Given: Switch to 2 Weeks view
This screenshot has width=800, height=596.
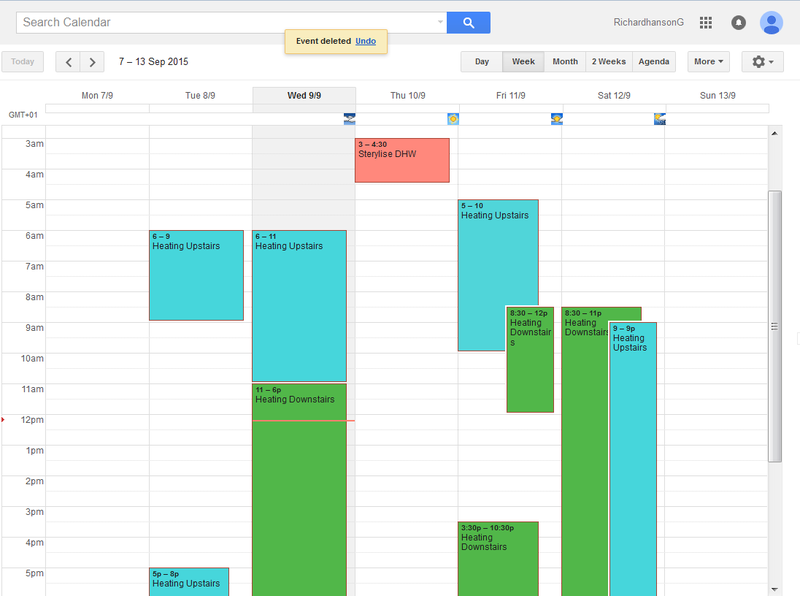Looking at the screenshot, I should click(609, 62).
